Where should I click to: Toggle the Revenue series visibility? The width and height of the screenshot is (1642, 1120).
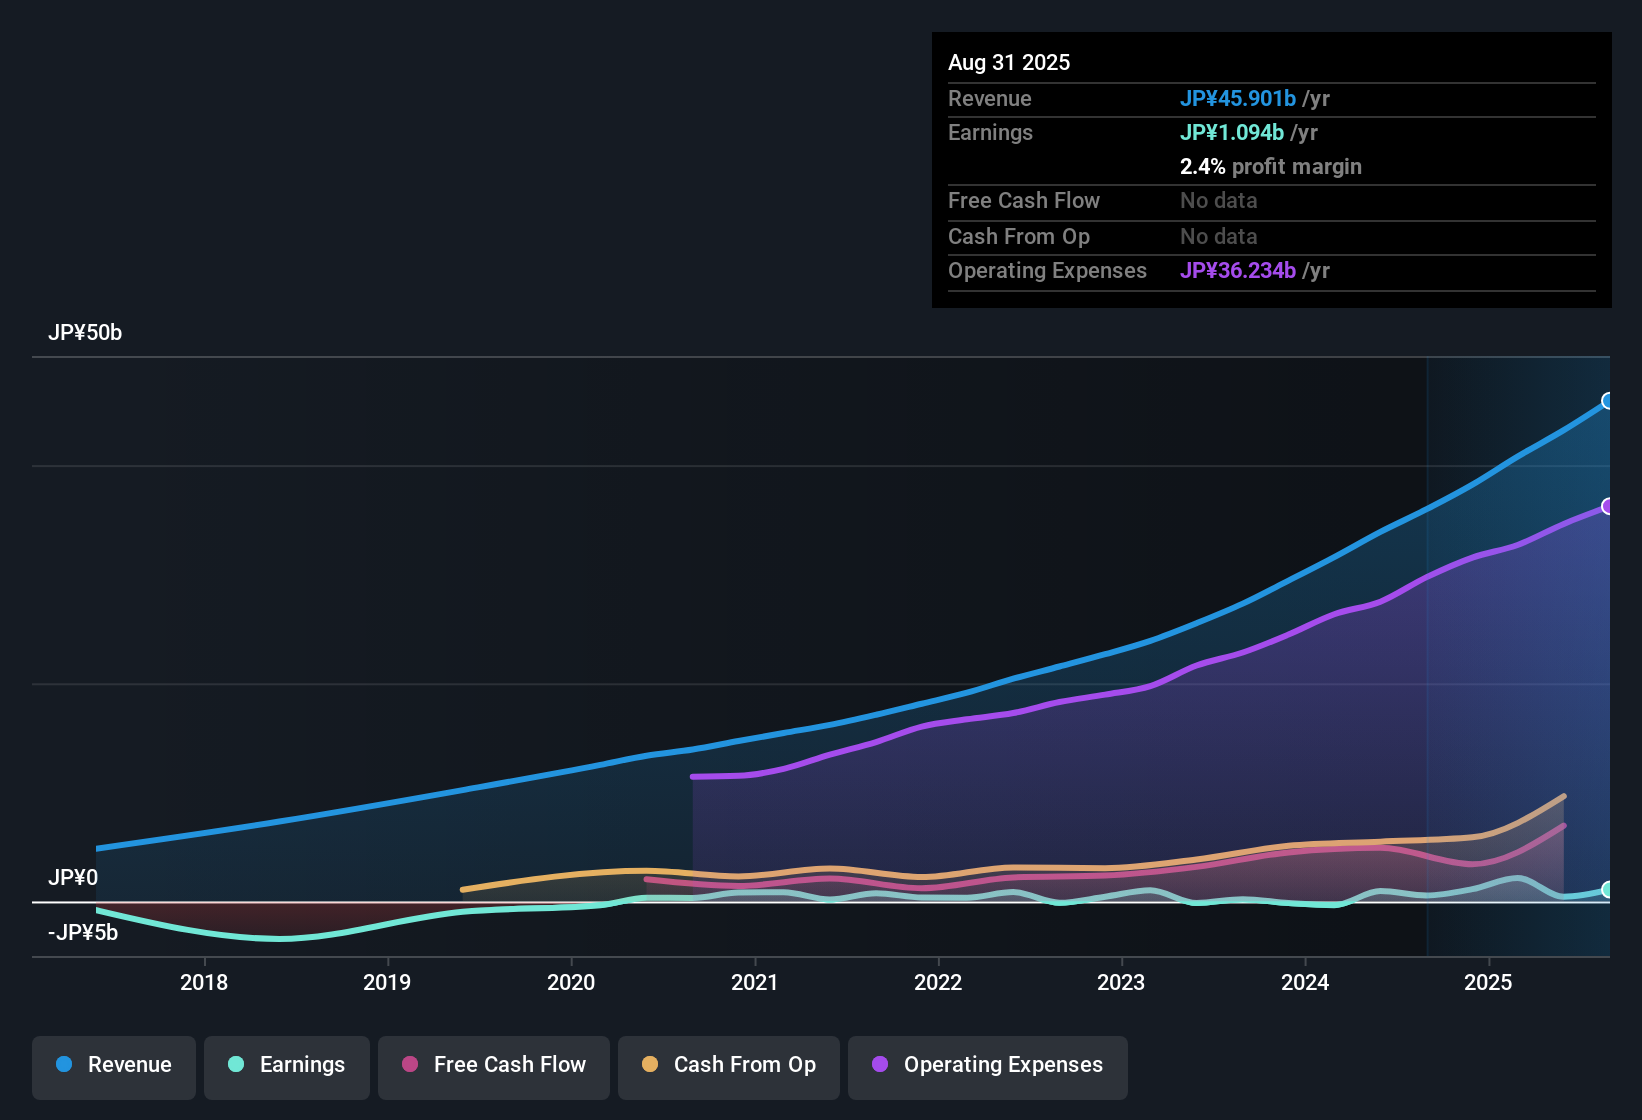(113, 1065)
